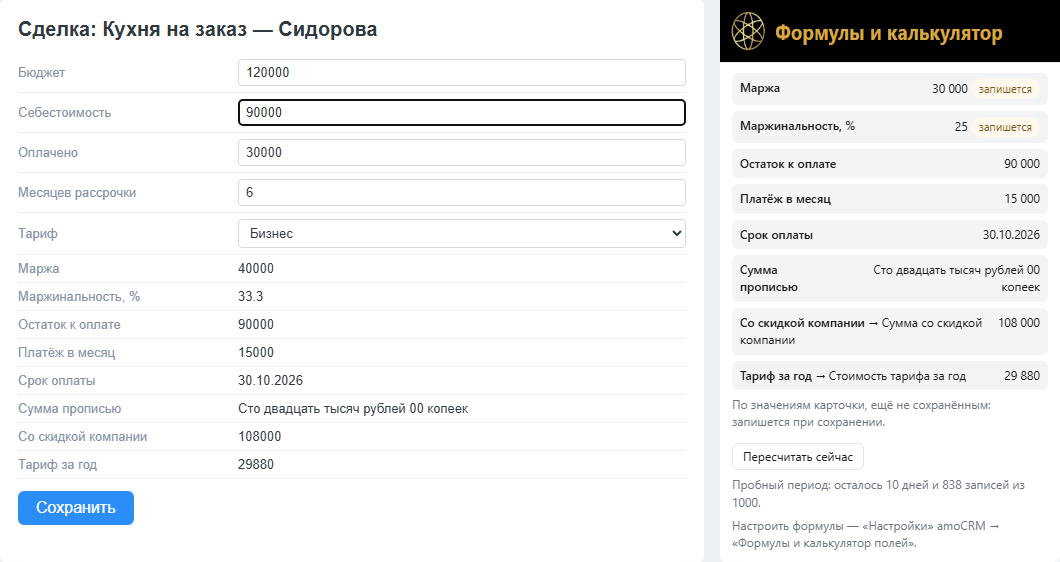Click the Остаток к оплате value 90000 in the card
This screenshot has height=562, width=1060.
pos(256,325)
